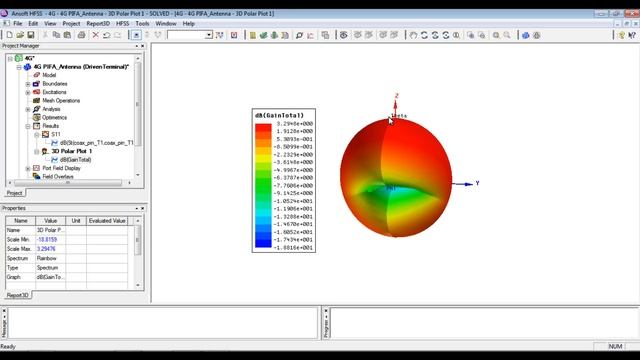Image resolution: width=640 pixels, height=360 pixels.
Task: Click the Evaluated Value column header
Action: (x=107, y=221)
